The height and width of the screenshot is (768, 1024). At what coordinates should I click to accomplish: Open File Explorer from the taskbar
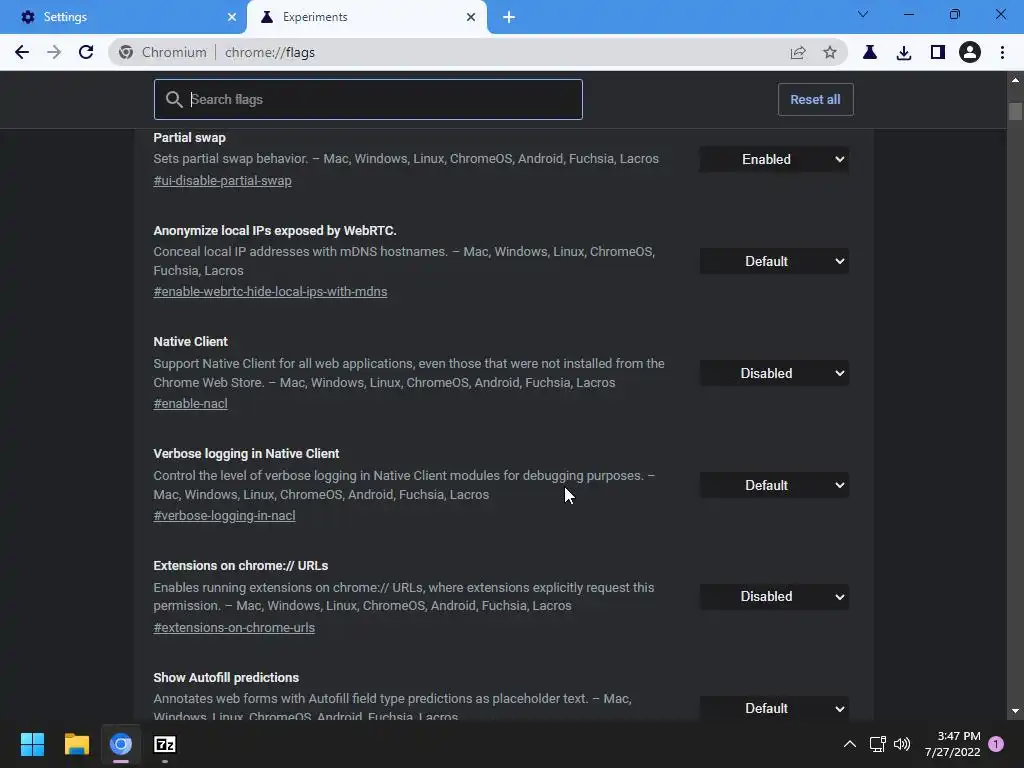(x=76, y=744)
